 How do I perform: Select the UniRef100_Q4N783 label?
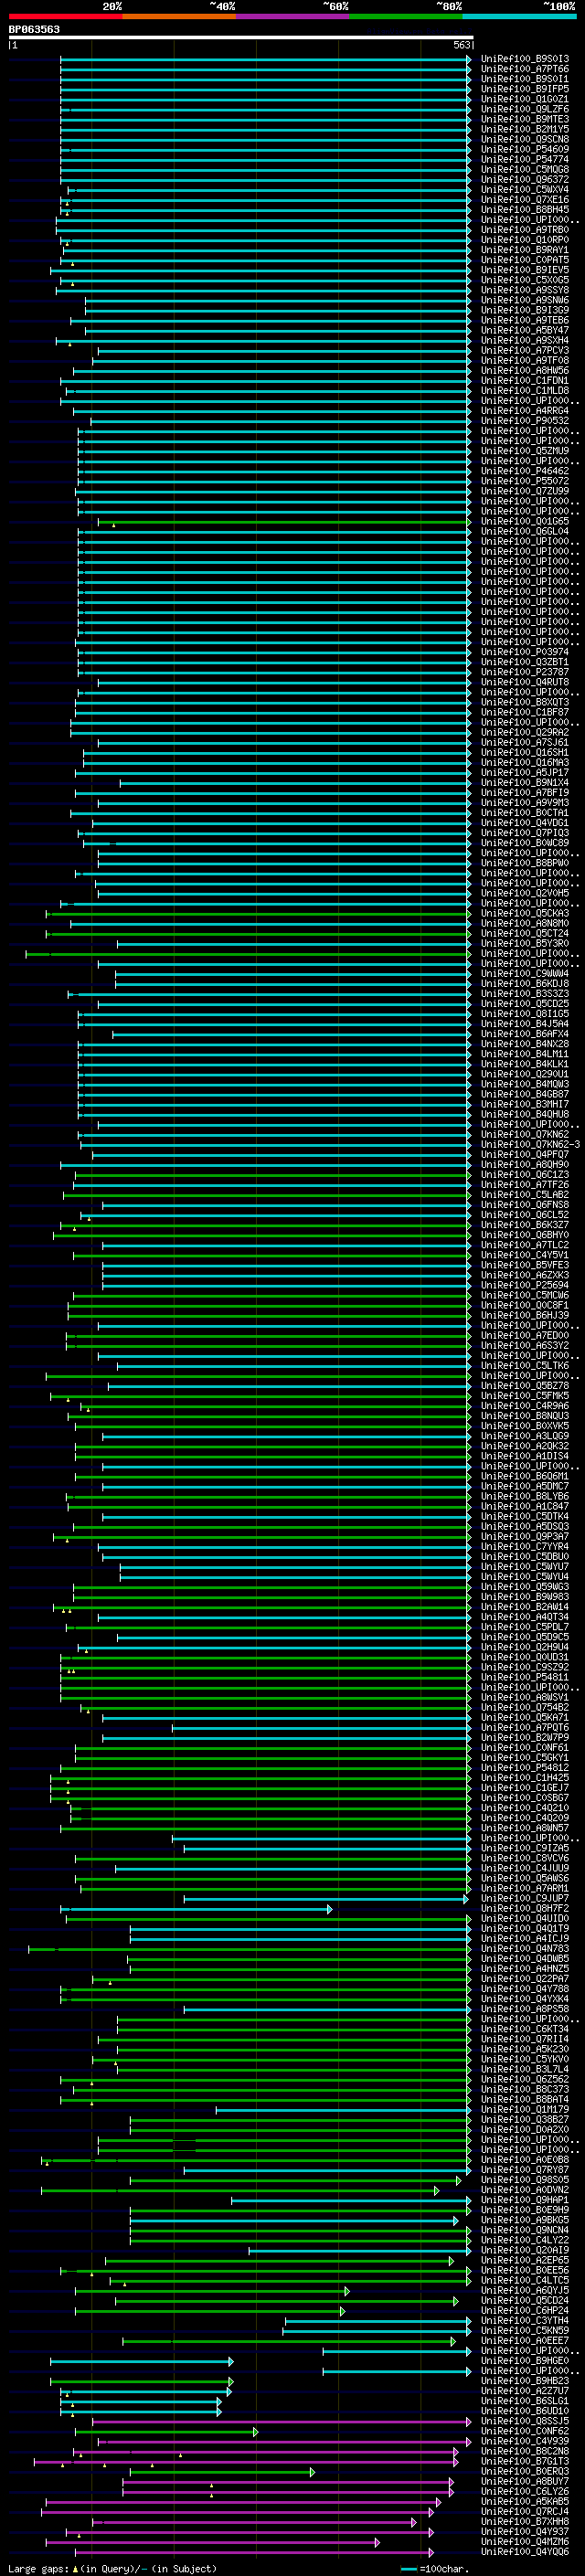(x=524, y=1949)
